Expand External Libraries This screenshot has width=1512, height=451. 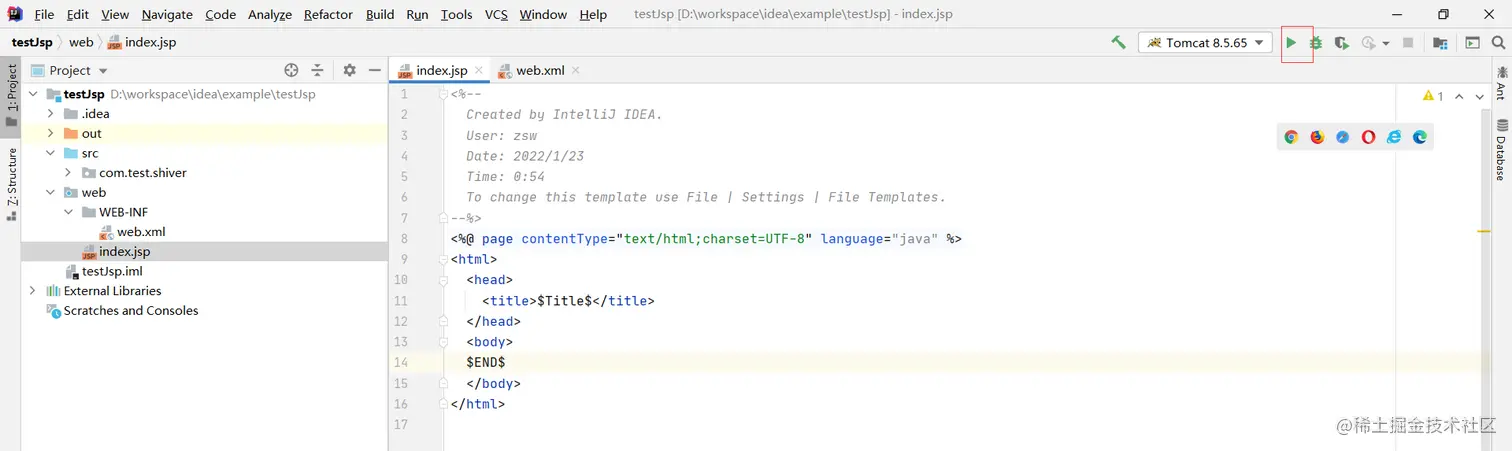point(33,291)
